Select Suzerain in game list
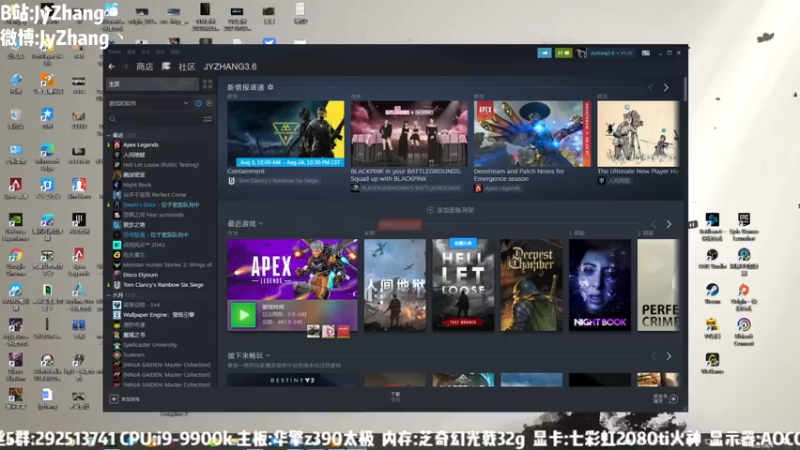 (134, 355)
